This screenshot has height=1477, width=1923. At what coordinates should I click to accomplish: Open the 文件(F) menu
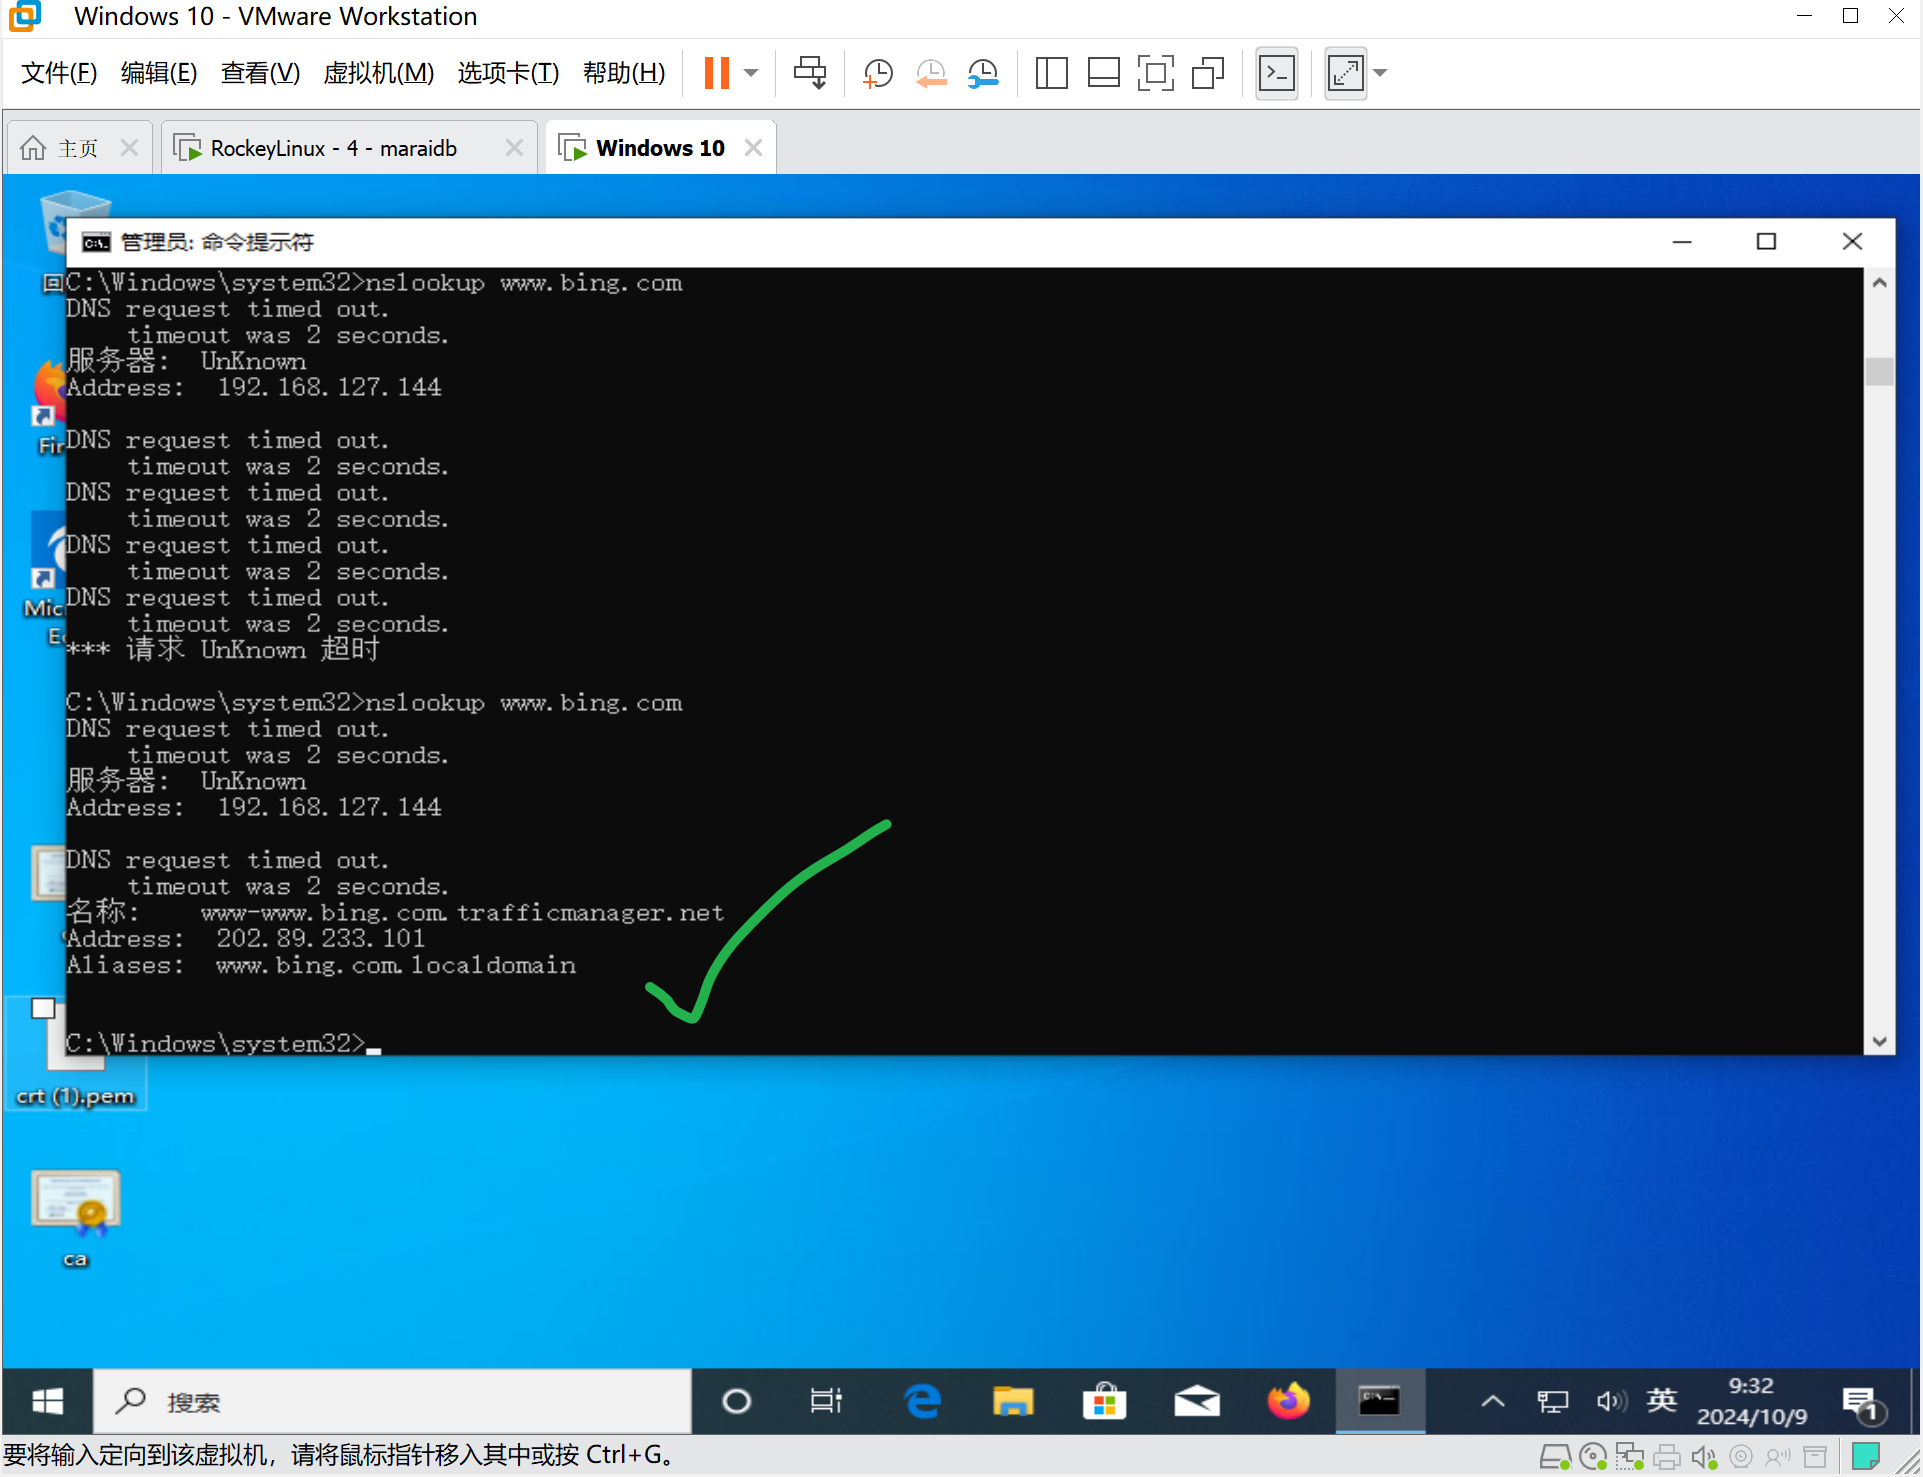(59, 73)
